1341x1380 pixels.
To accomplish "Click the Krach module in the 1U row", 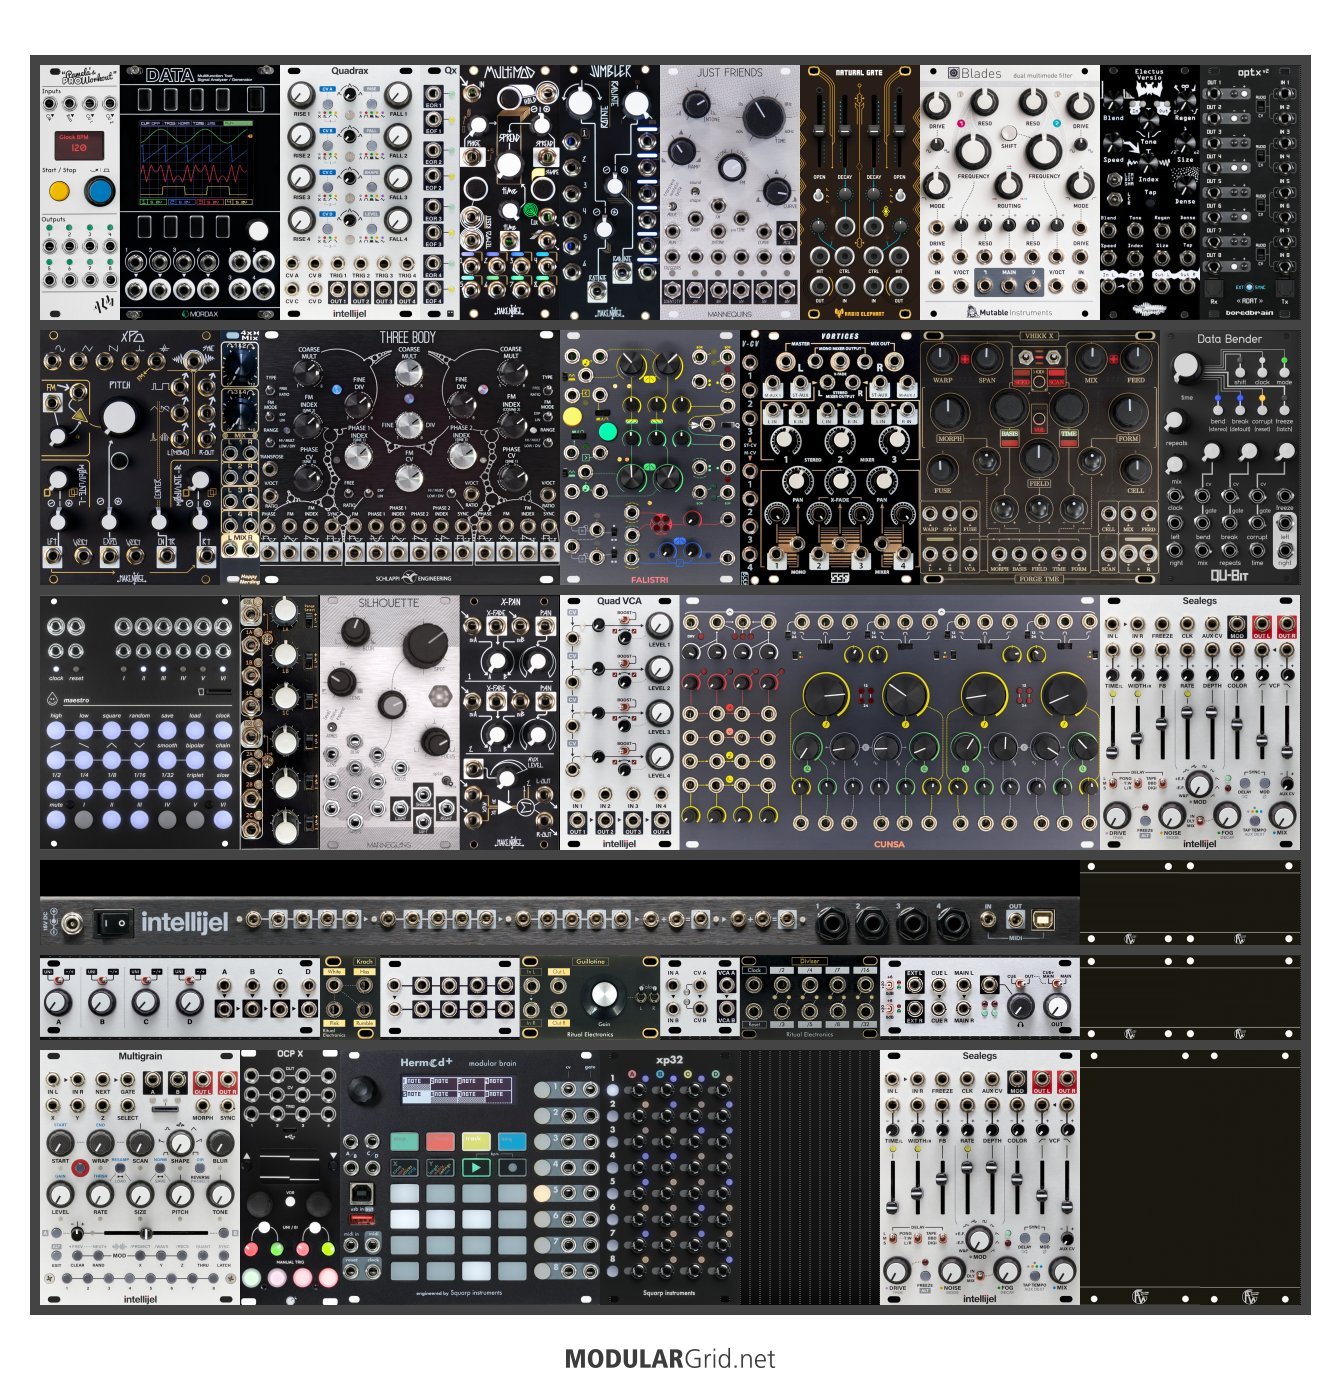I will pyautogui.click(x=350, y=996).
